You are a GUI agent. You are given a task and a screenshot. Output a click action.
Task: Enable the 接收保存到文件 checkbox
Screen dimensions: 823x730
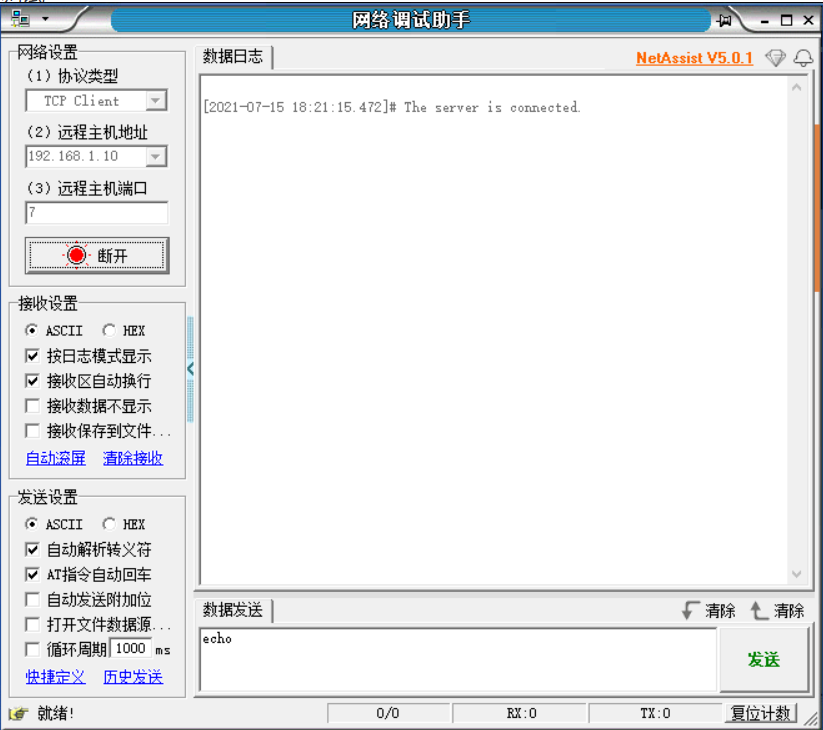pyautogui.click(x=32, y=431)
